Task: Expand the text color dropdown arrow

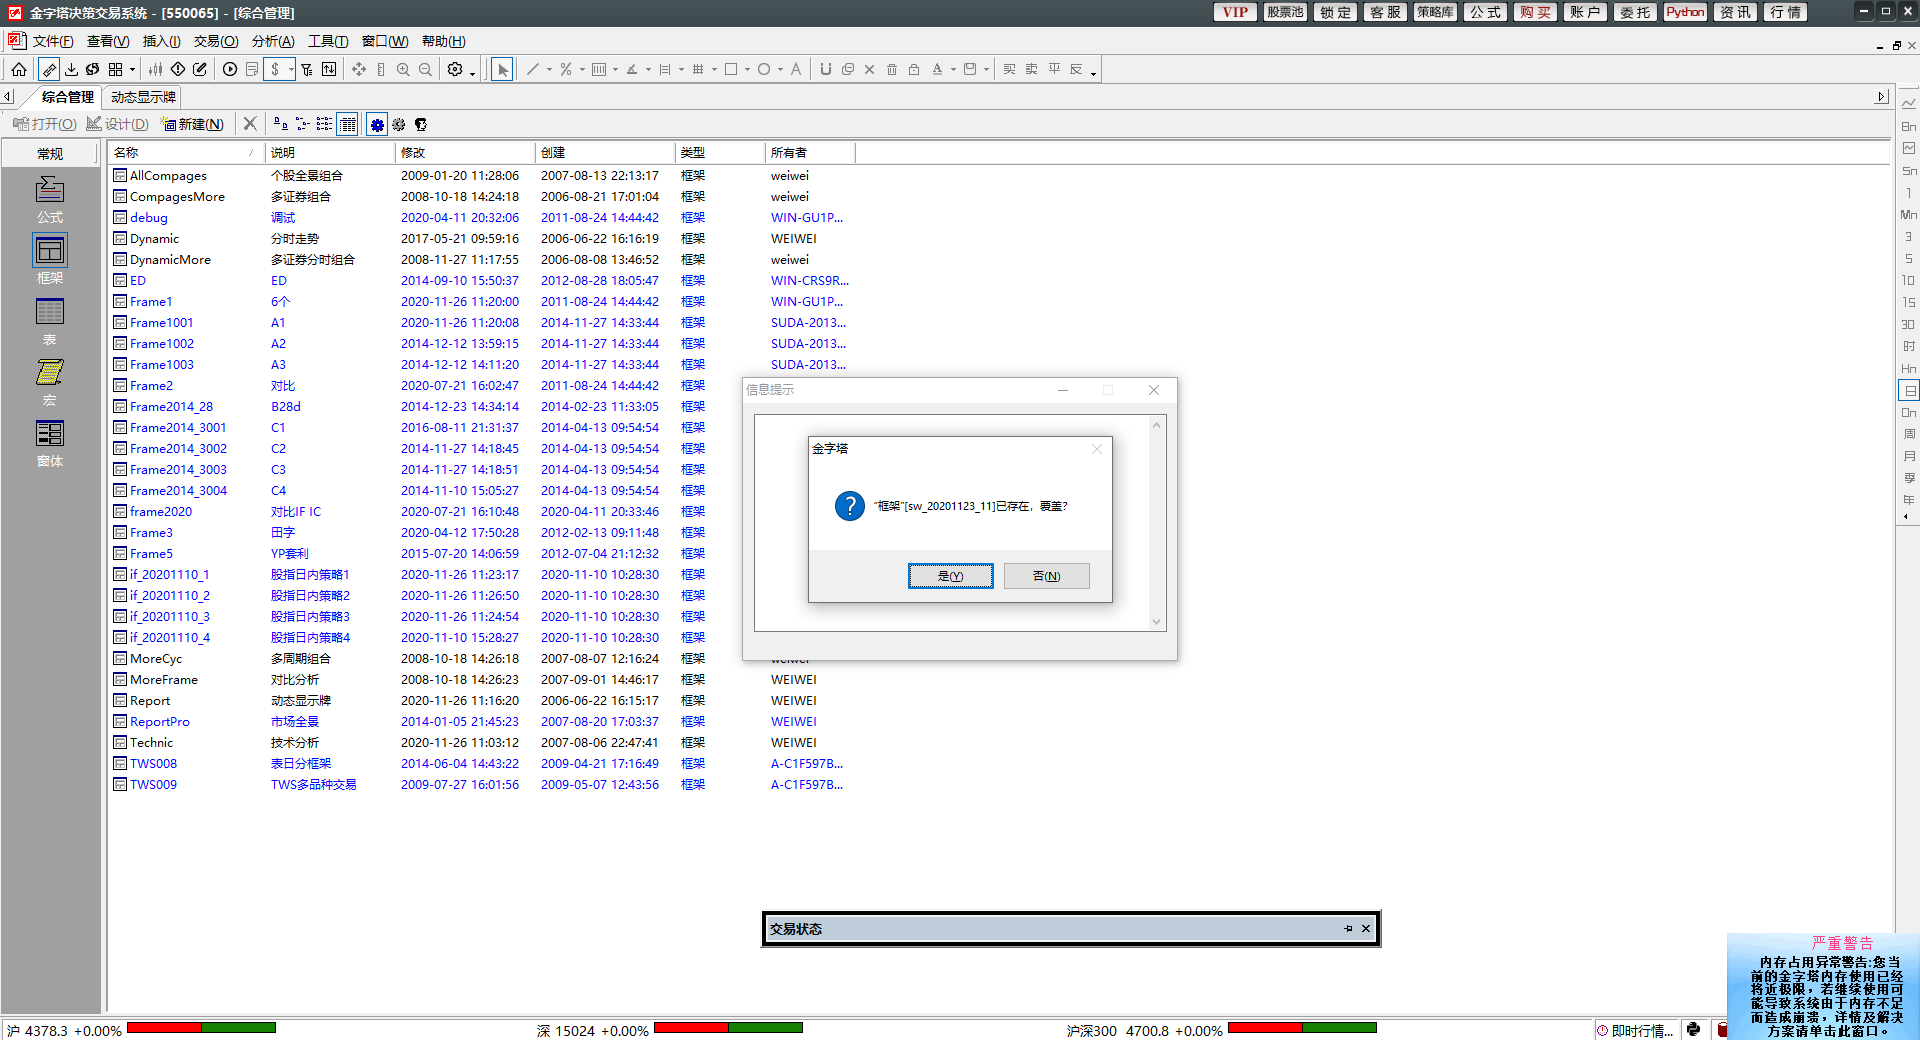Action: pos(953,70)
